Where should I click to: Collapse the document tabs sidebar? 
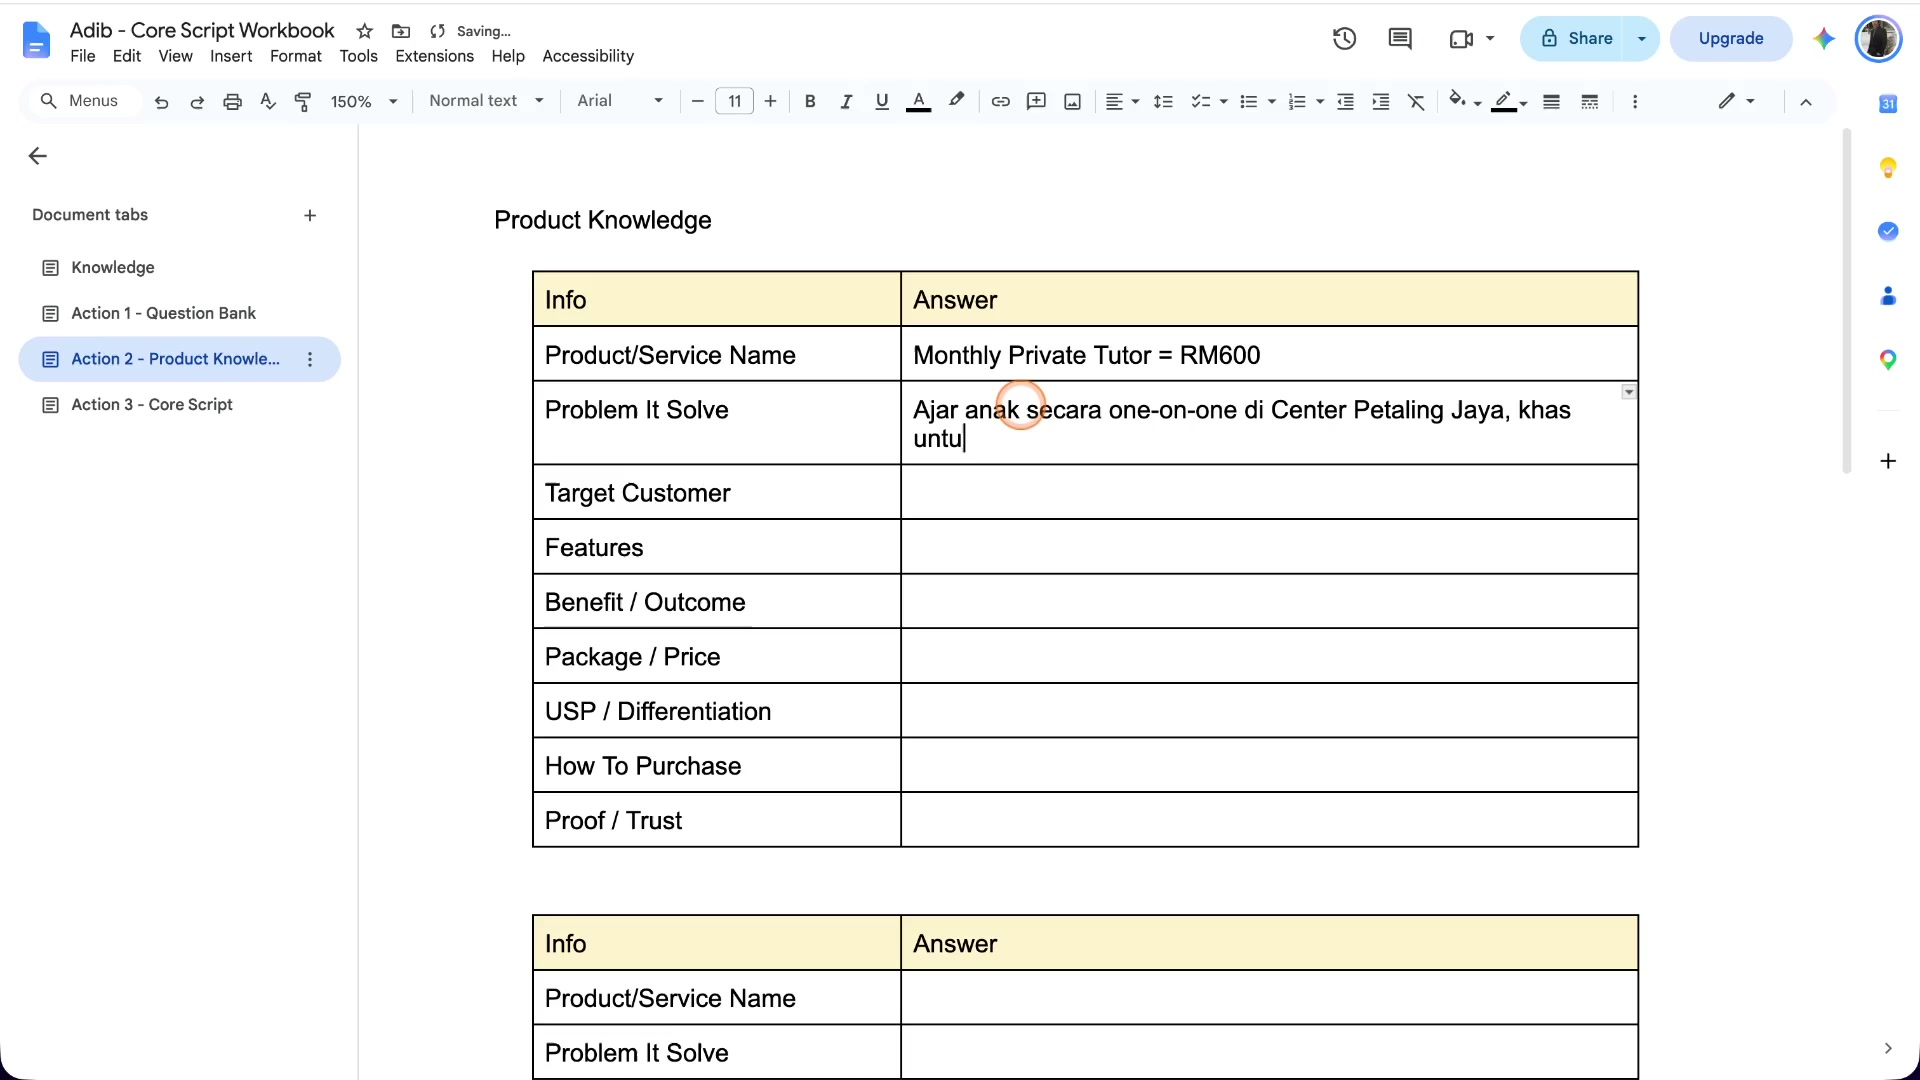(38, 156)
